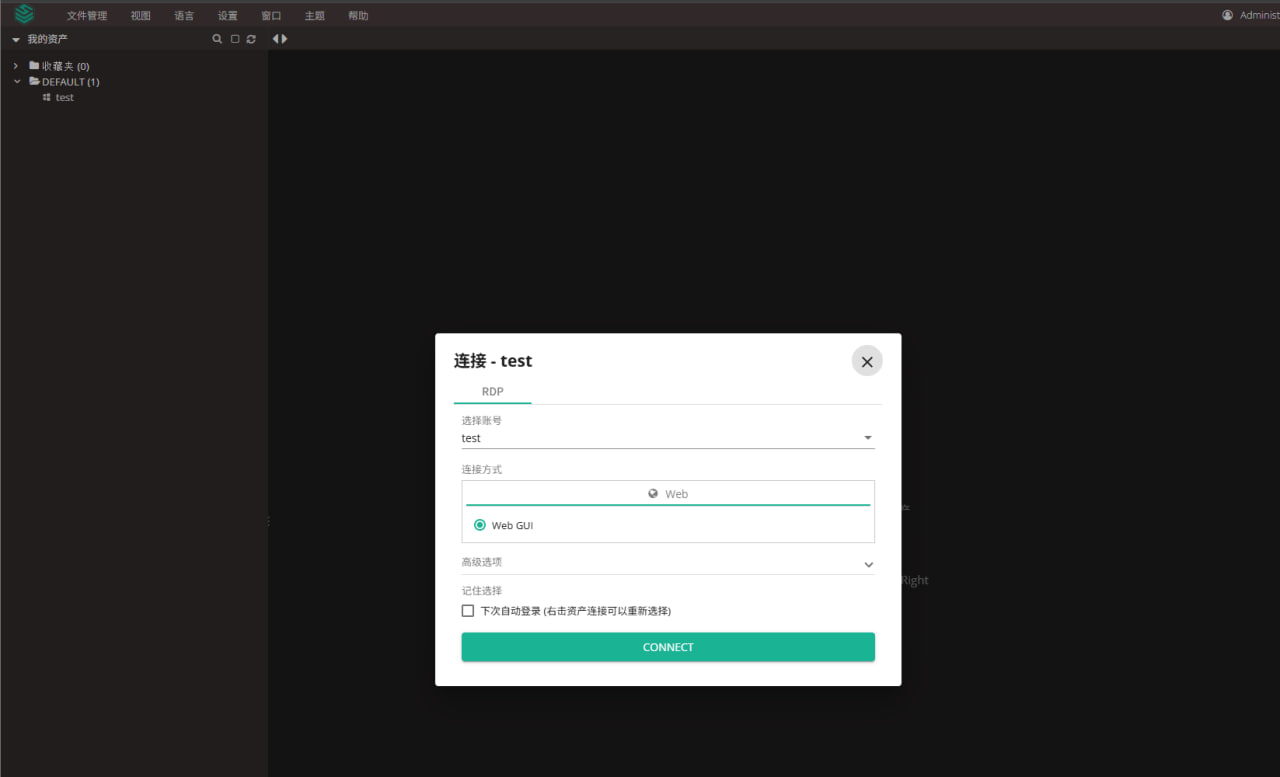Viewport: 1280px width, 777px height.
Task: Open the 窗口 menu
Action: click(271, 16)
